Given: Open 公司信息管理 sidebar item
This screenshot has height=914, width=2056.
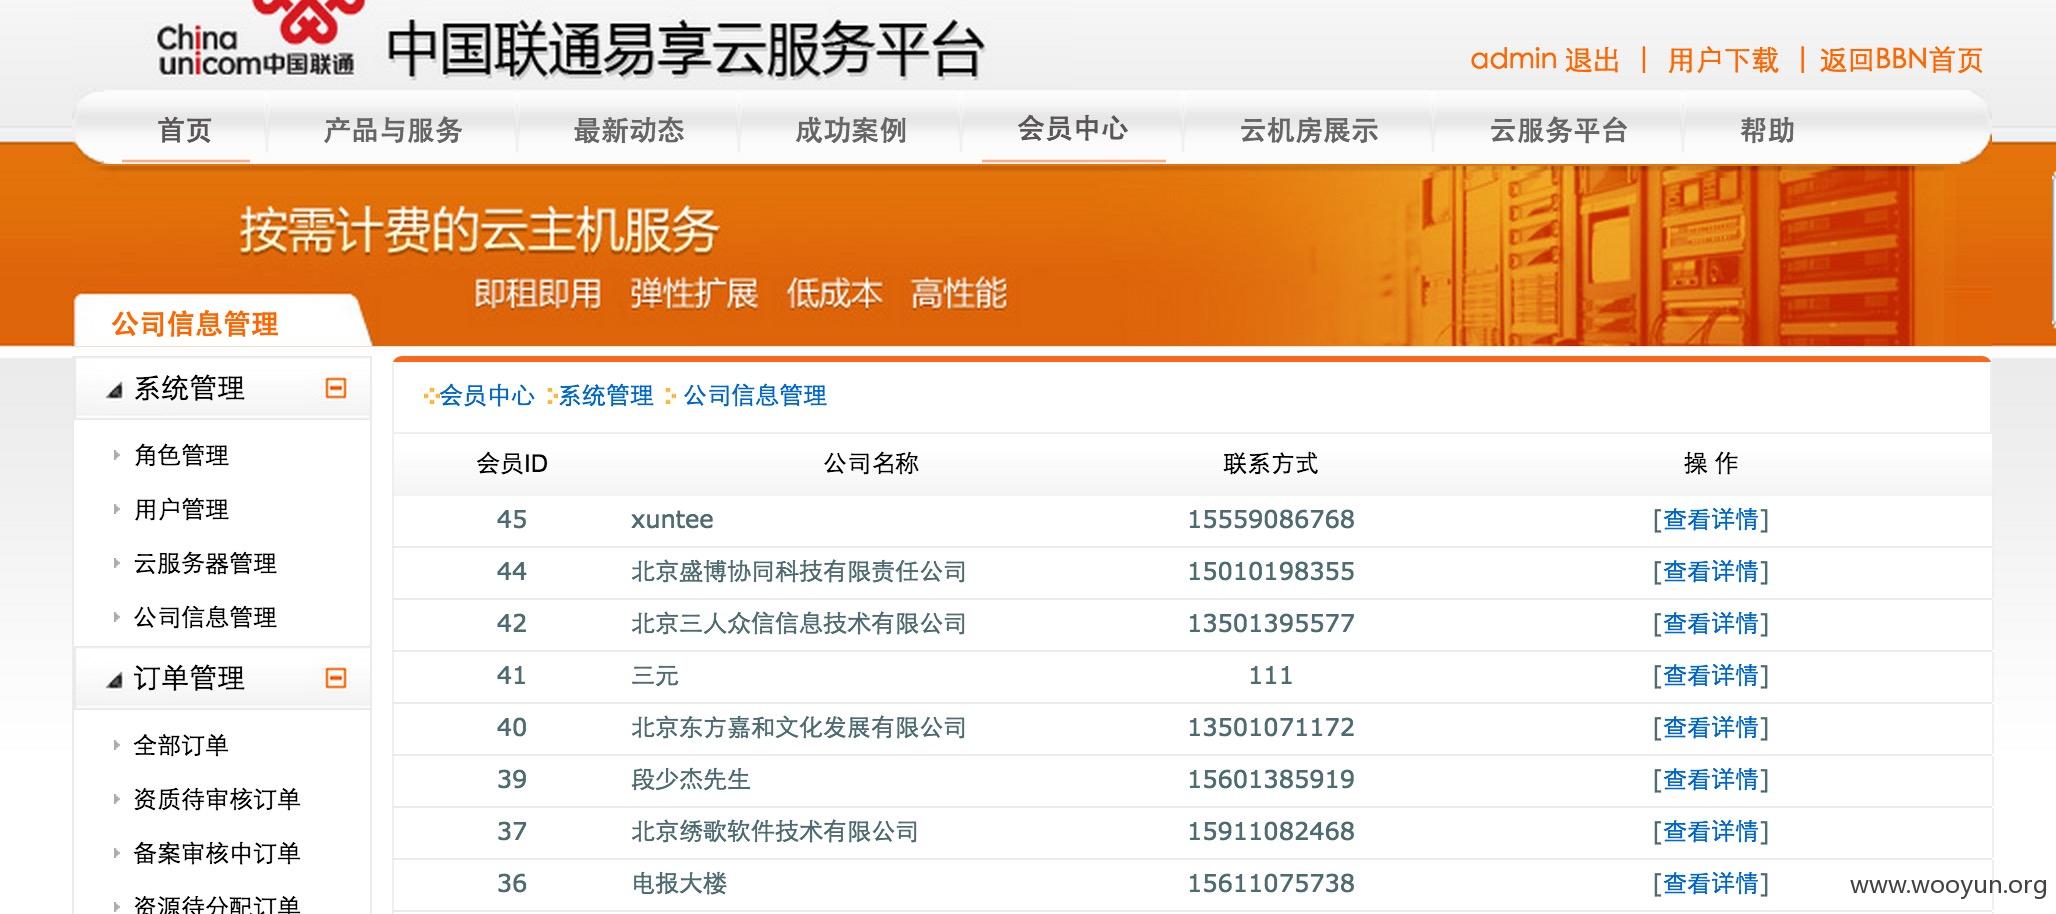Looking at the screenshot, I should pyautogui.click(x=205, y=617).
